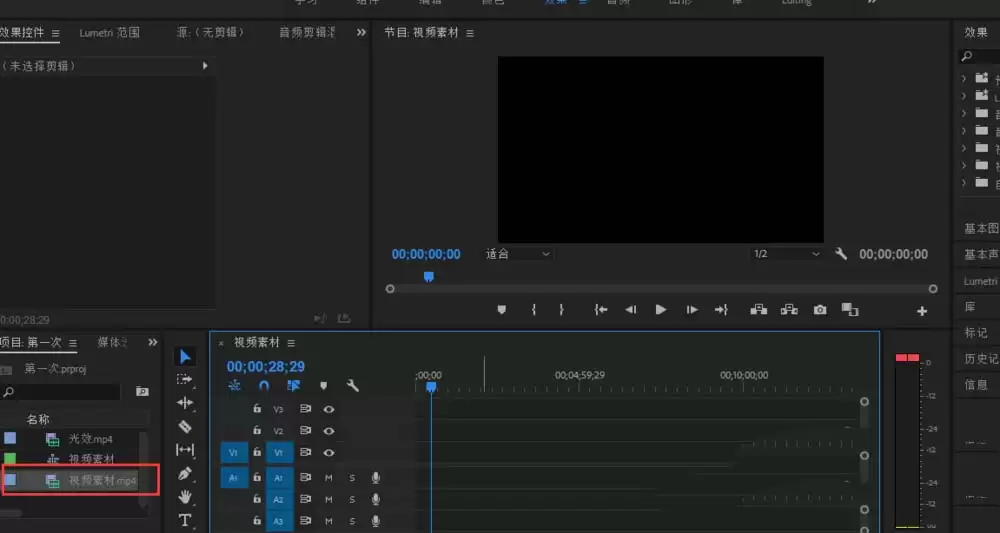1000x533 pixels.
Task: Open the 效果控件 tab
Action: tap(23, 33)
